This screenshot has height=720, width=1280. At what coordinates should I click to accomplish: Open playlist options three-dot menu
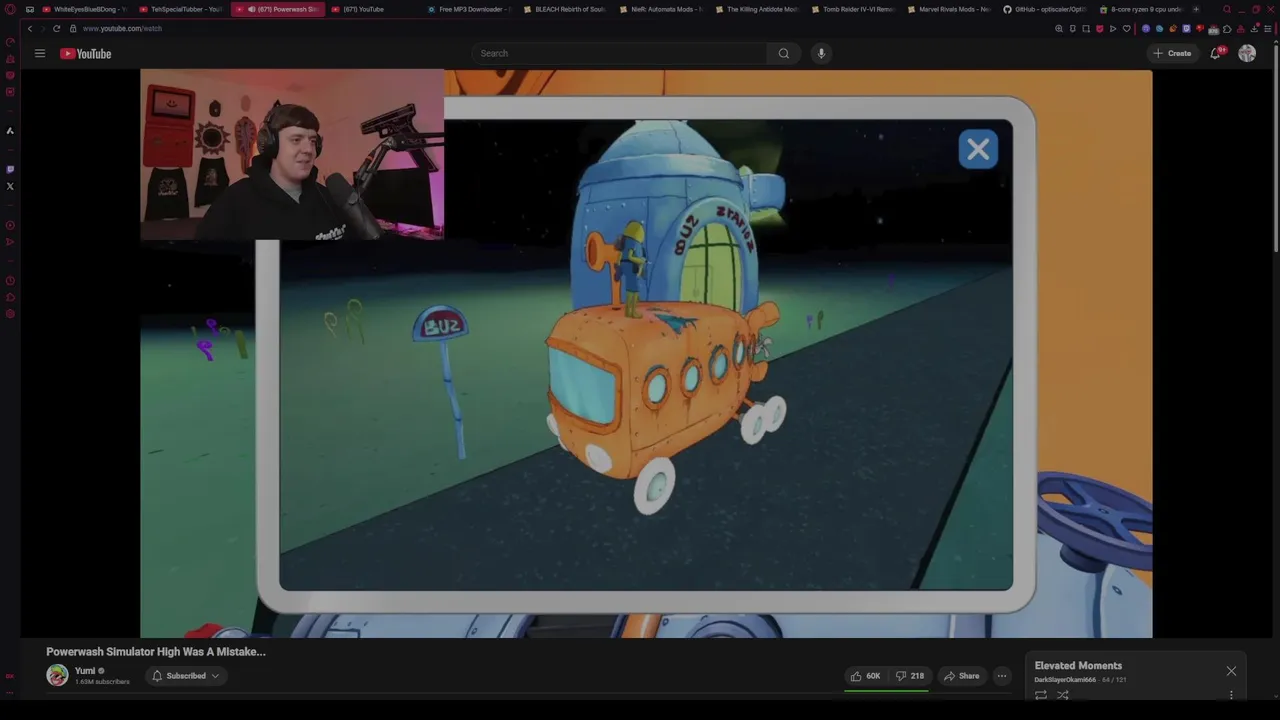(1231, 695)
